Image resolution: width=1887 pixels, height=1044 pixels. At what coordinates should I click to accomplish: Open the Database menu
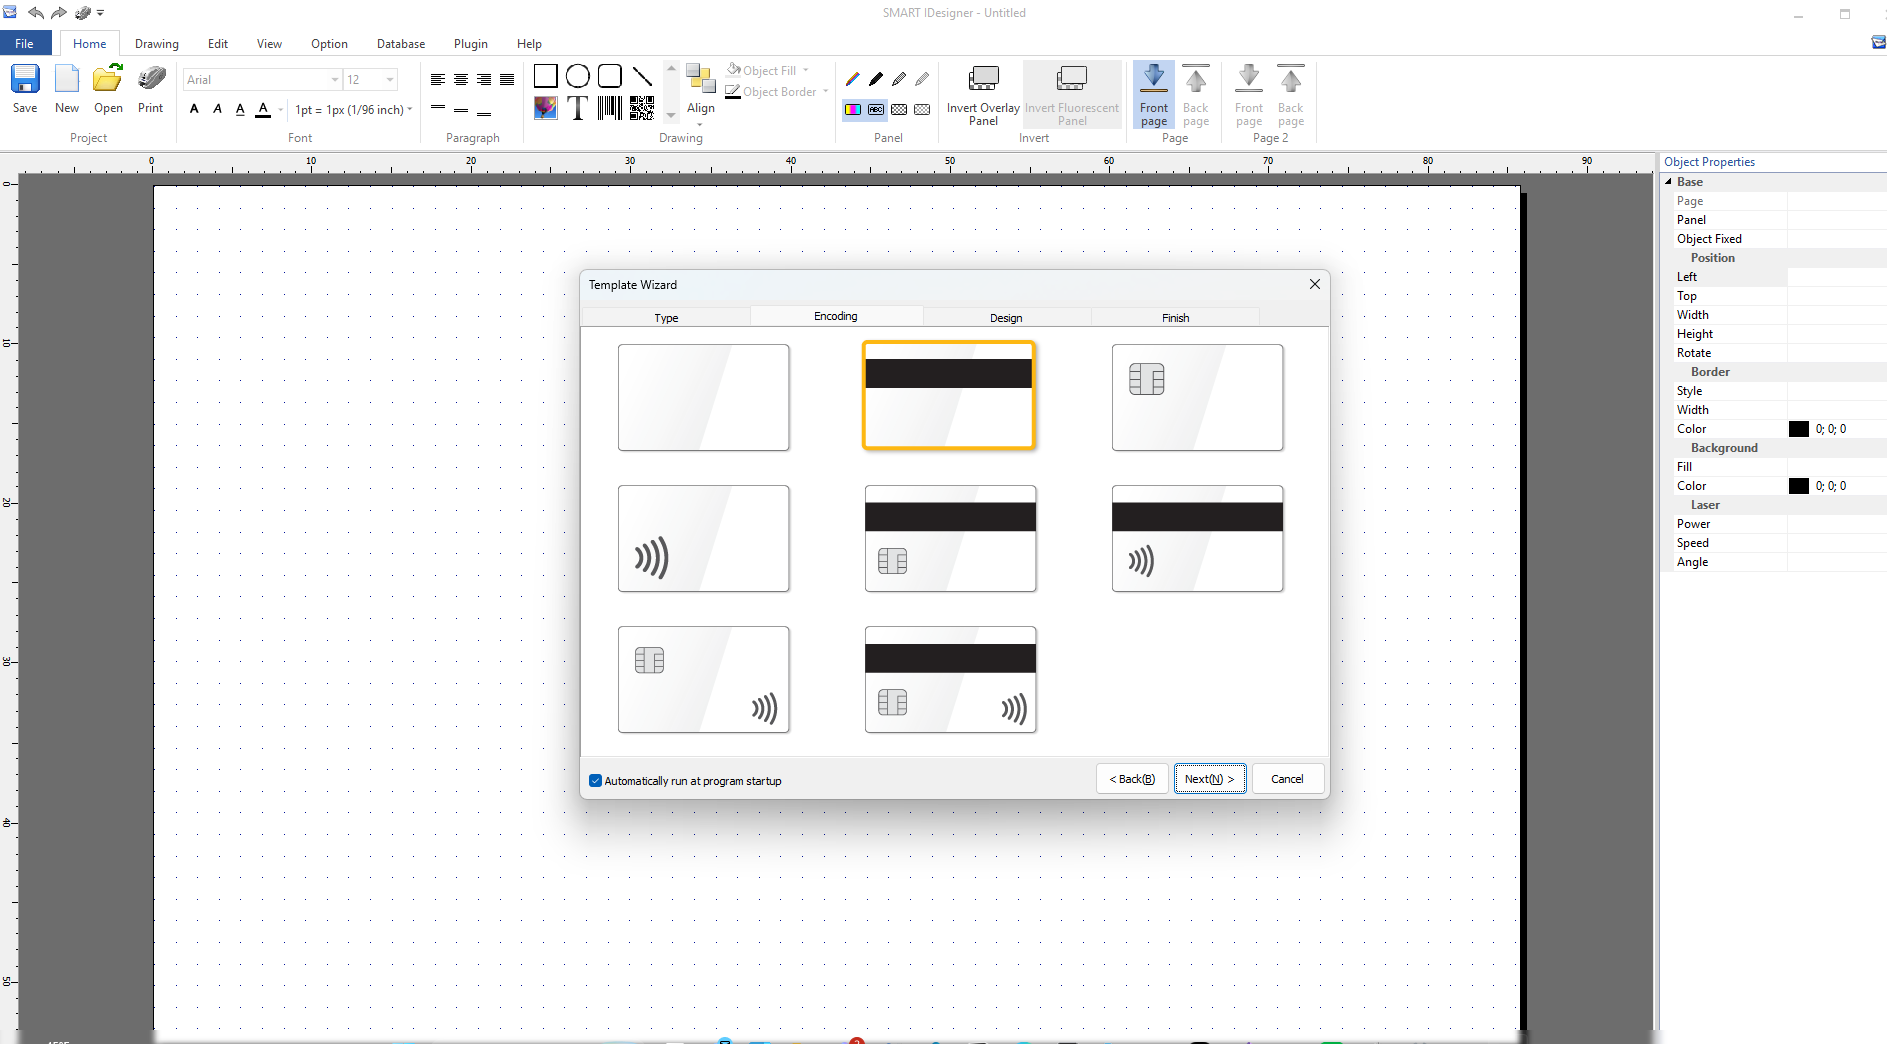click(x=400, y=44)
